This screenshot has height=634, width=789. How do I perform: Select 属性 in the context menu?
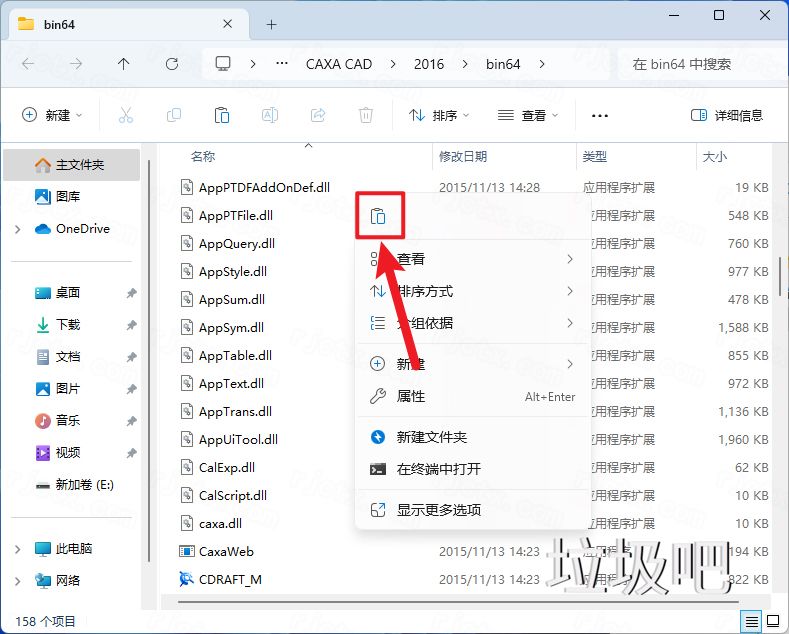click(411, 396)
